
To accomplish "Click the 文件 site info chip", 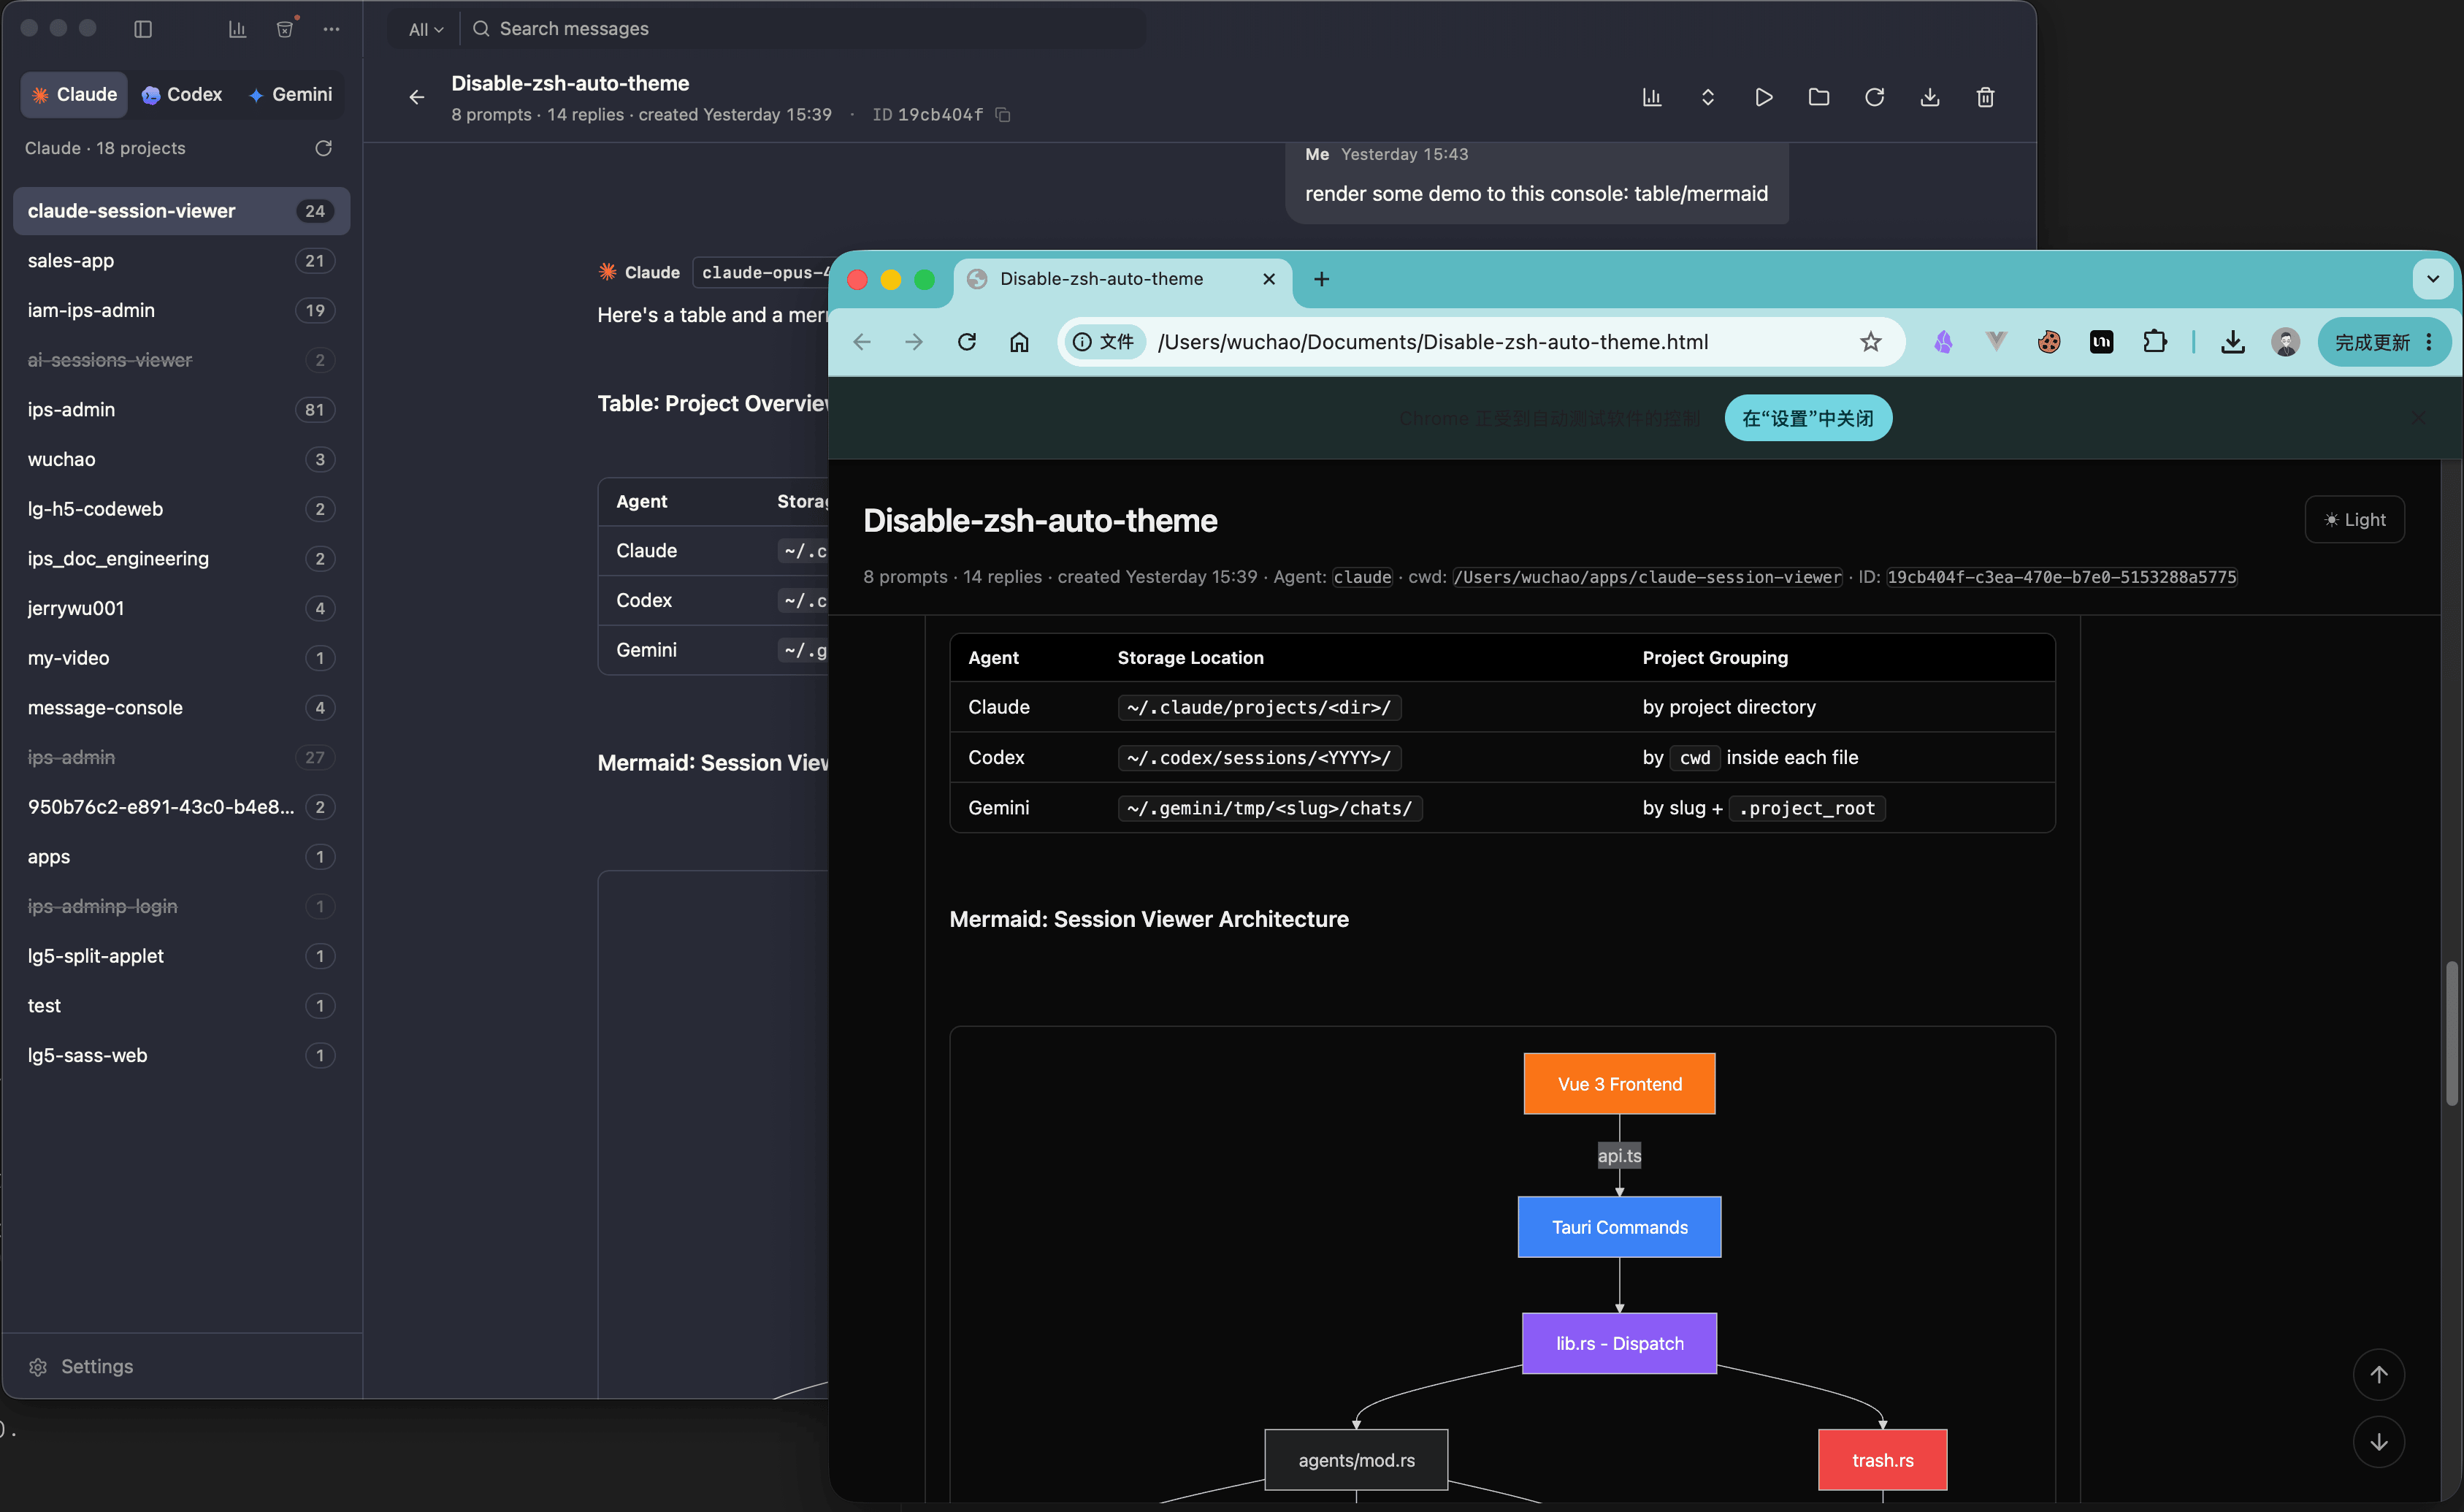I will click(1104, 342).
